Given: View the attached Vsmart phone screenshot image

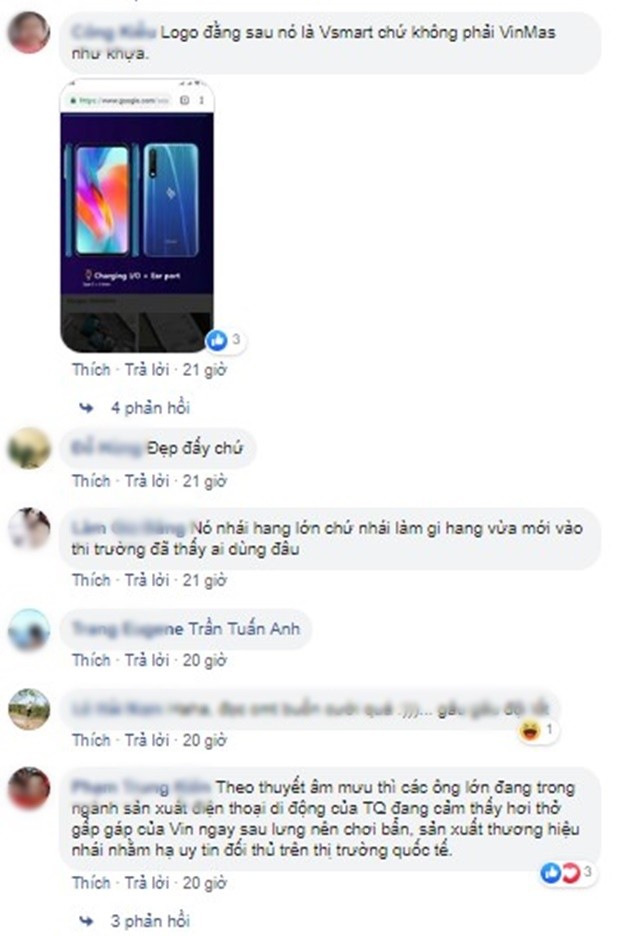Looking at the screenshot, I should [137, 215].
